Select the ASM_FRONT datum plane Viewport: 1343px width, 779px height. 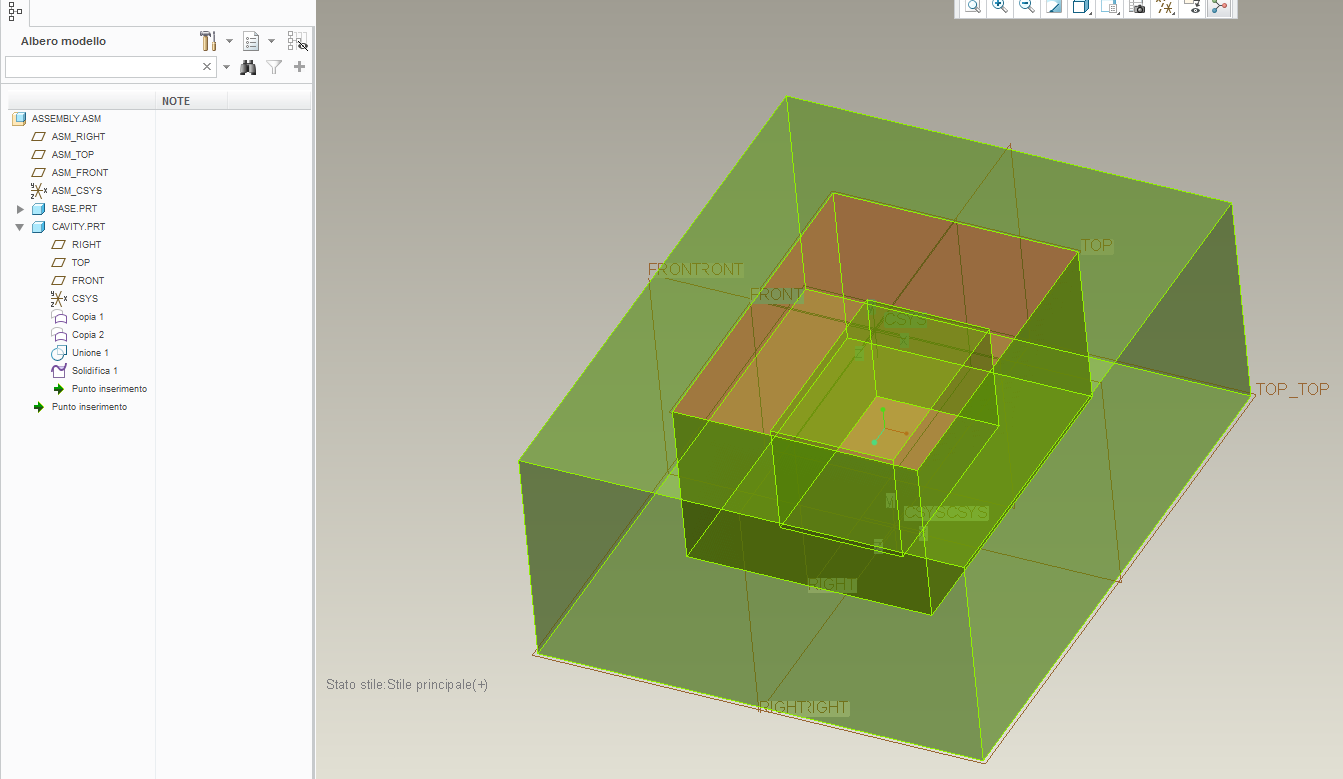click(80, 173)
